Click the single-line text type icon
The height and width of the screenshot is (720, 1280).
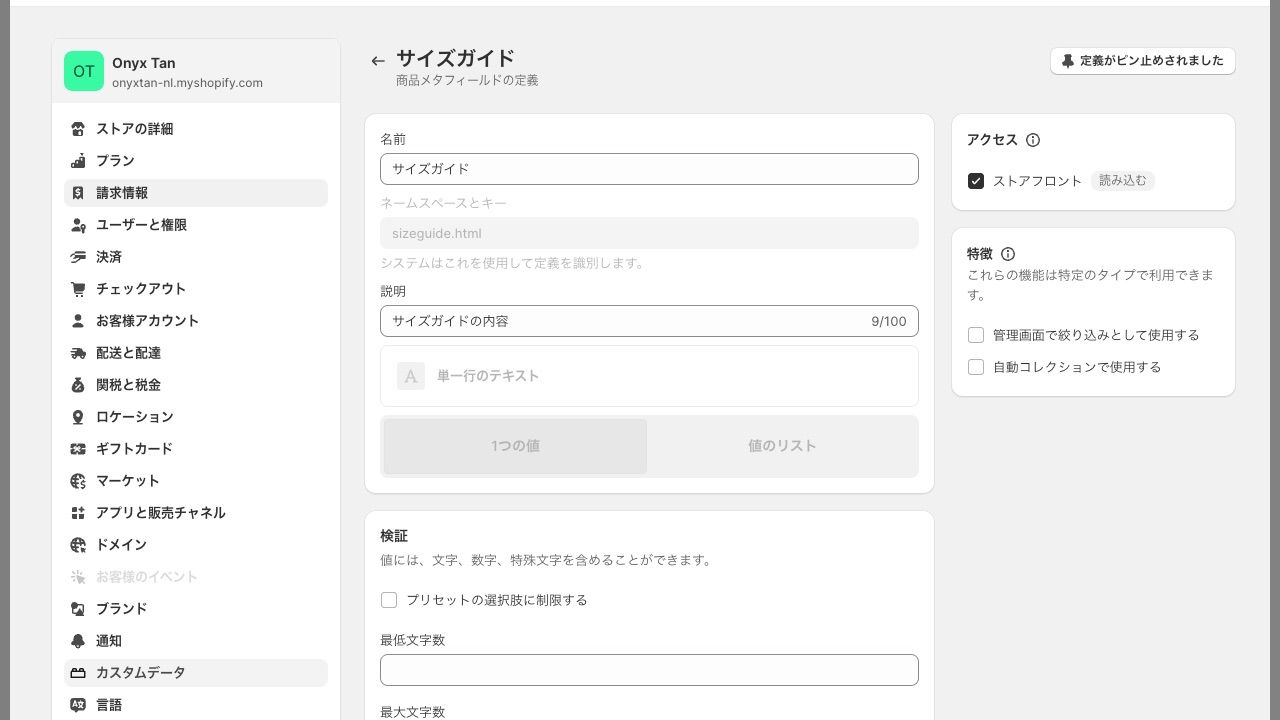tap(411, 376)
